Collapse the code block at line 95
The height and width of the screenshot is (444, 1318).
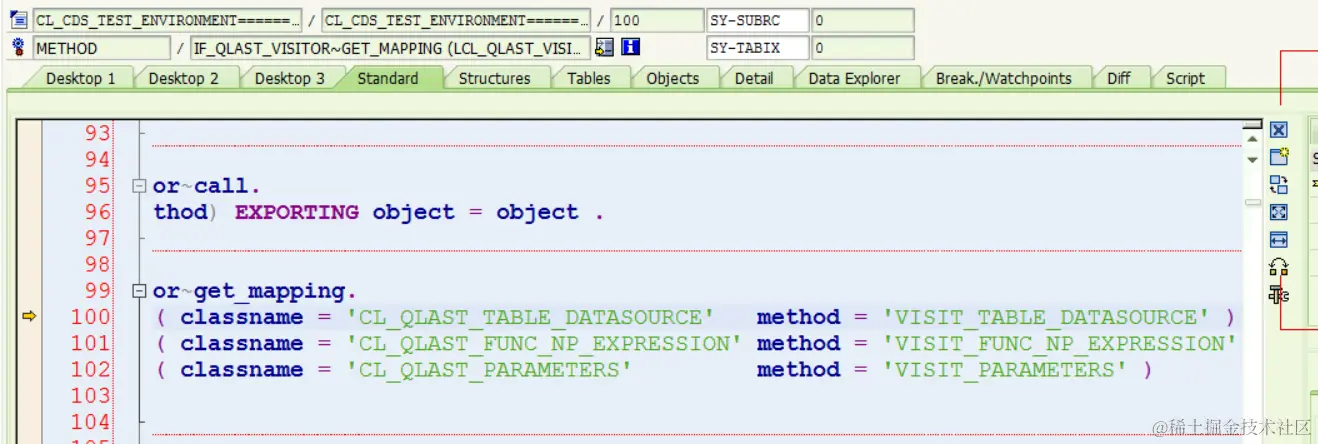(139, 185)
